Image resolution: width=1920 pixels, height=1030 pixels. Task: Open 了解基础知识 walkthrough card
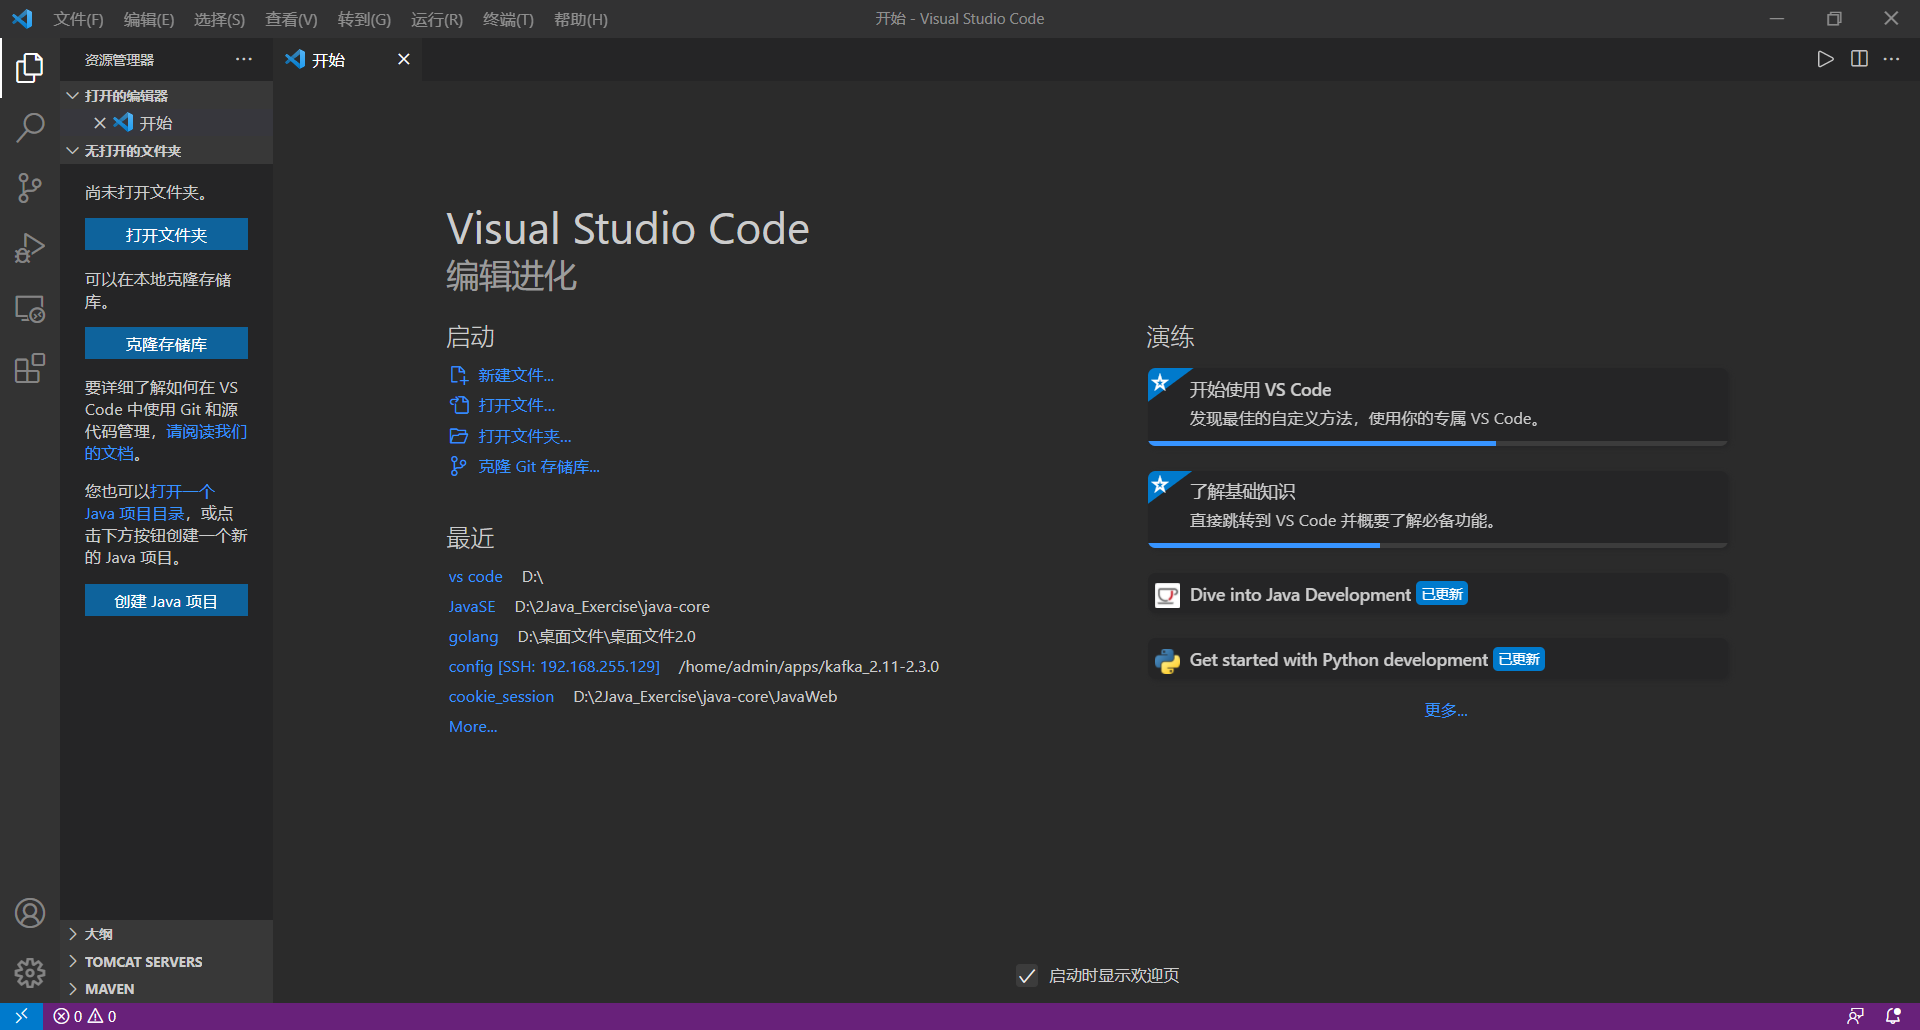point(1438,508)
